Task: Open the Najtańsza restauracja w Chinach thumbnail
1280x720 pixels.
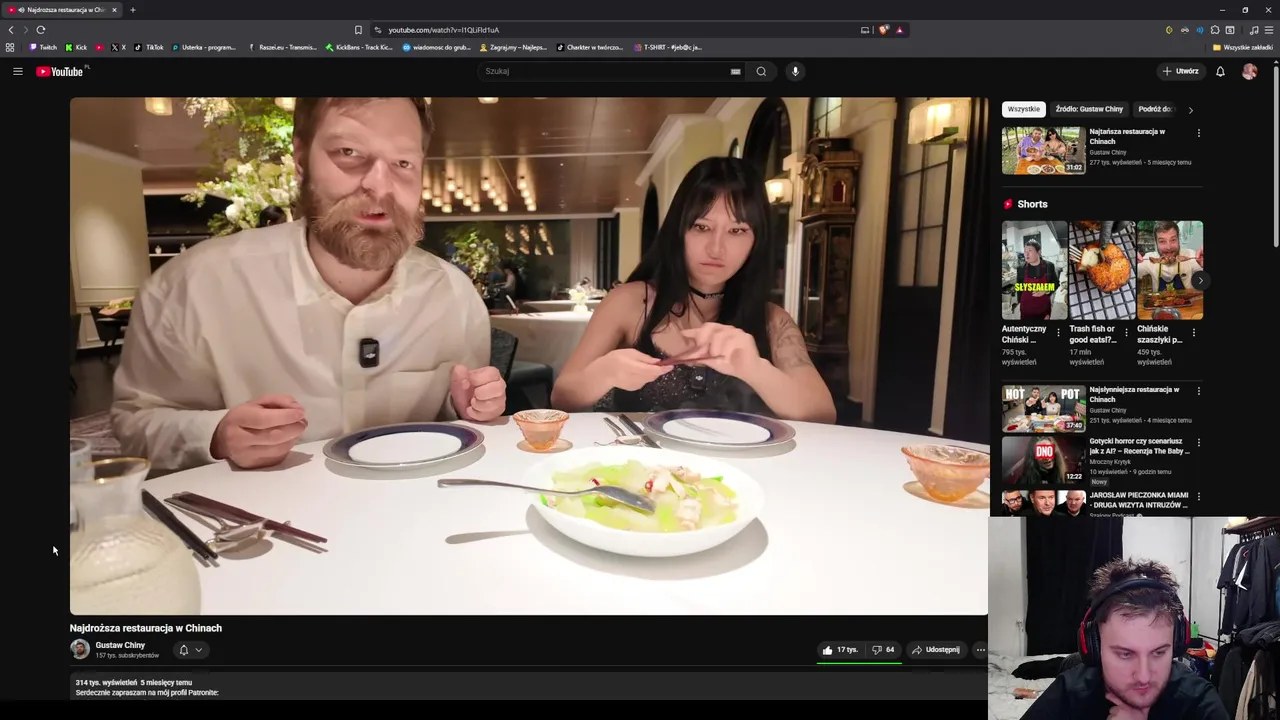Action: click(1043, 150)
